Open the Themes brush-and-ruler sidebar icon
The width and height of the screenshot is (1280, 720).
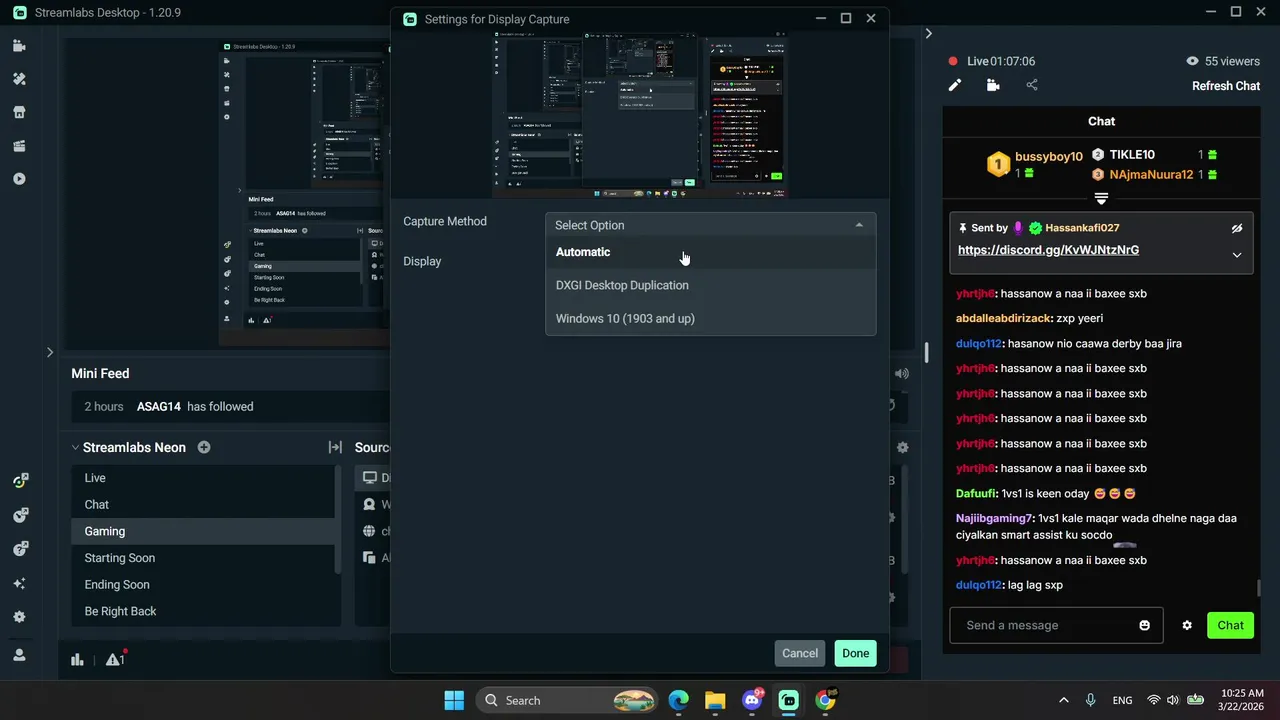[x=19, y=79]
